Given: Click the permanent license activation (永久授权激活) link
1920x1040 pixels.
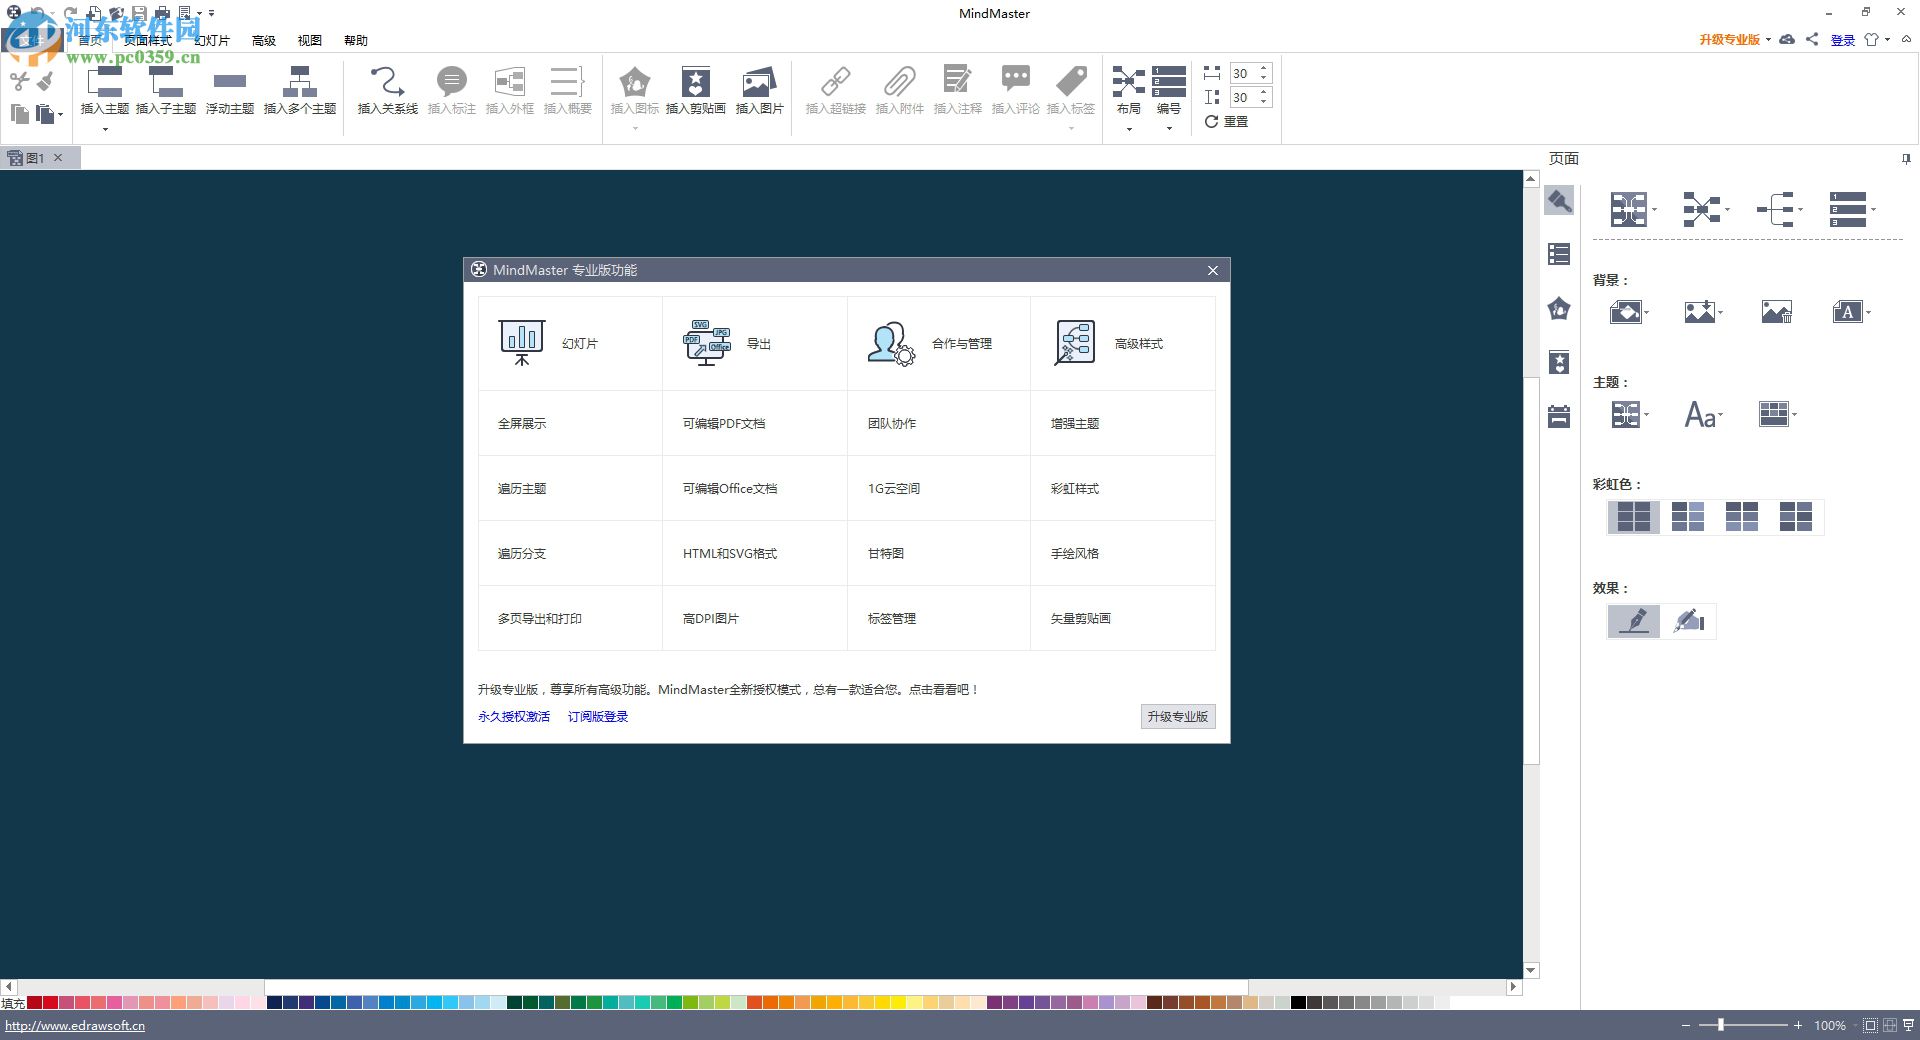Looking at the screenshot, I should (x=514, y=716).
